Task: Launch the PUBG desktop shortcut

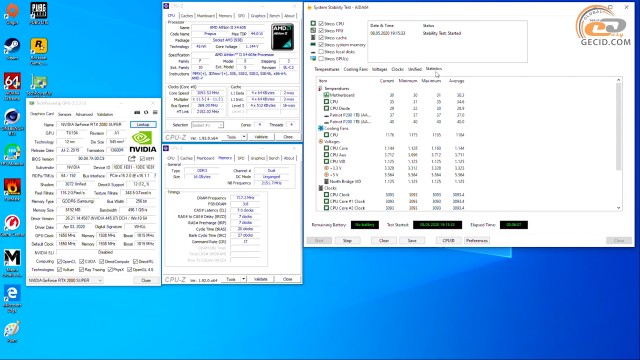Action: [39, 14]
